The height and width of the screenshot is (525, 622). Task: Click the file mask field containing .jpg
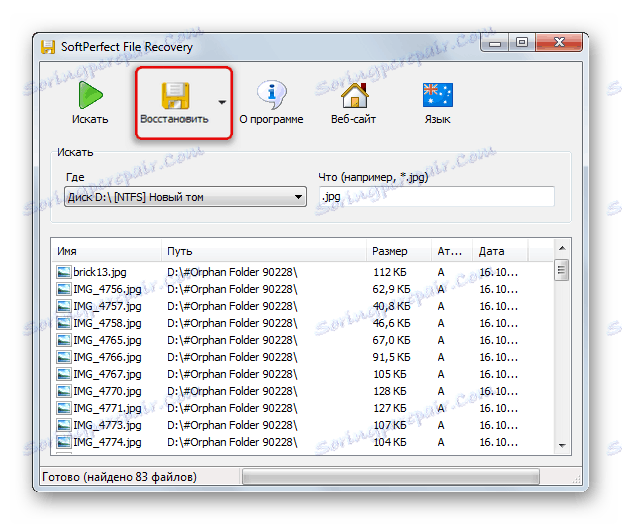tap(436, 196)
